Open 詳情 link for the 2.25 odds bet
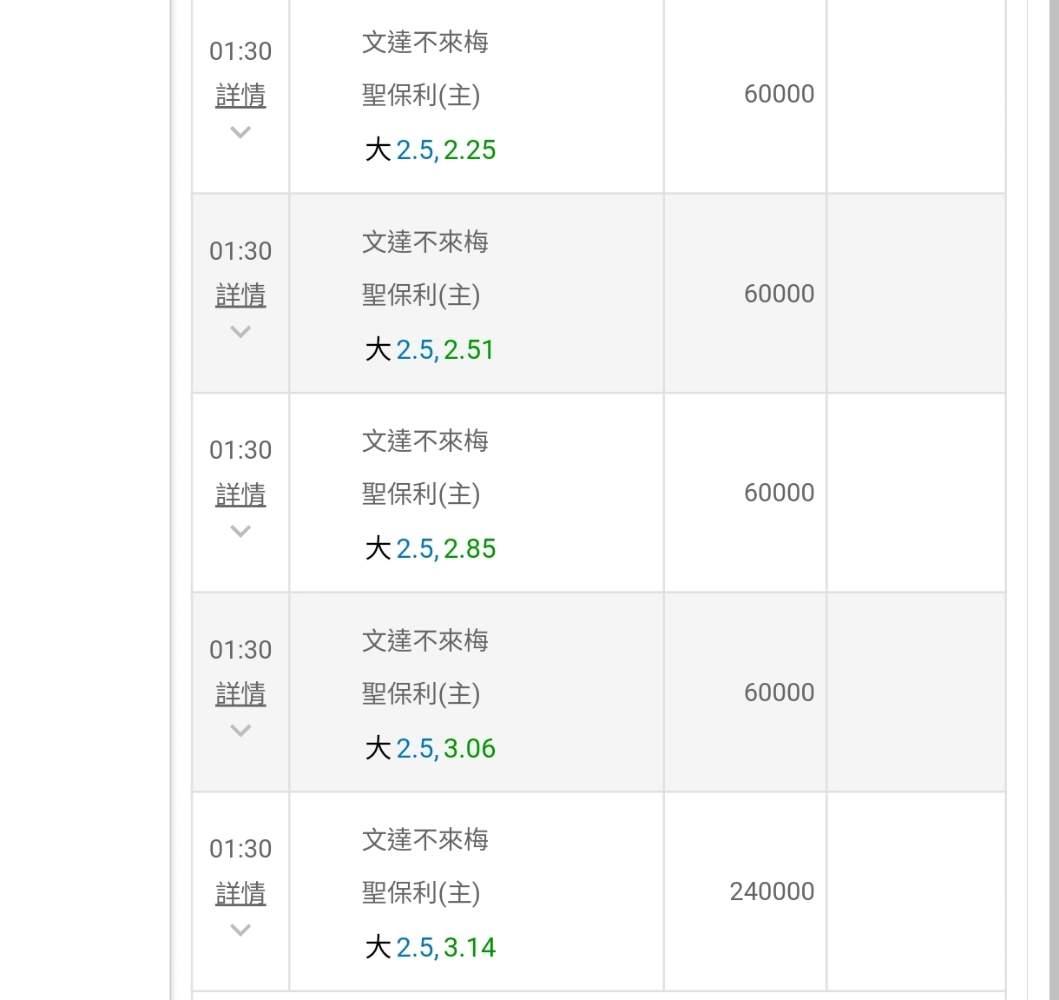Screen dimensions: 1059x1000 tap(241, 96)
